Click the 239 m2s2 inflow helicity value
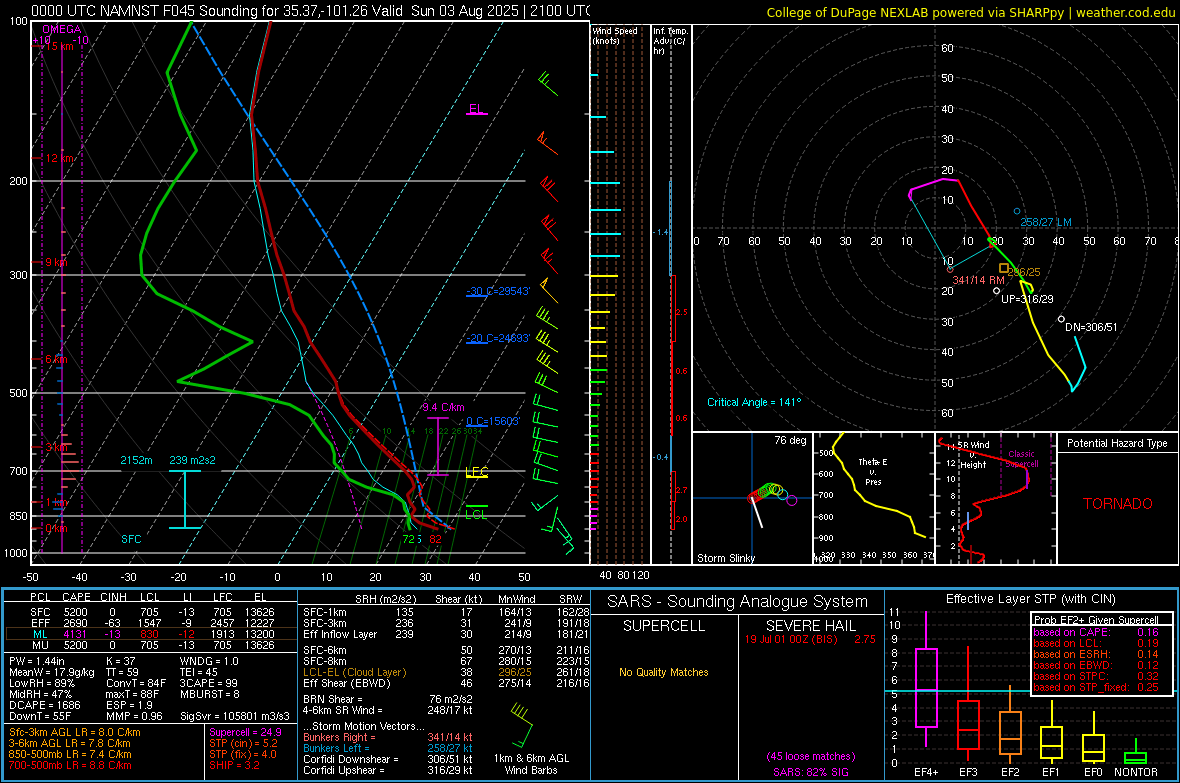 point(192,460)
